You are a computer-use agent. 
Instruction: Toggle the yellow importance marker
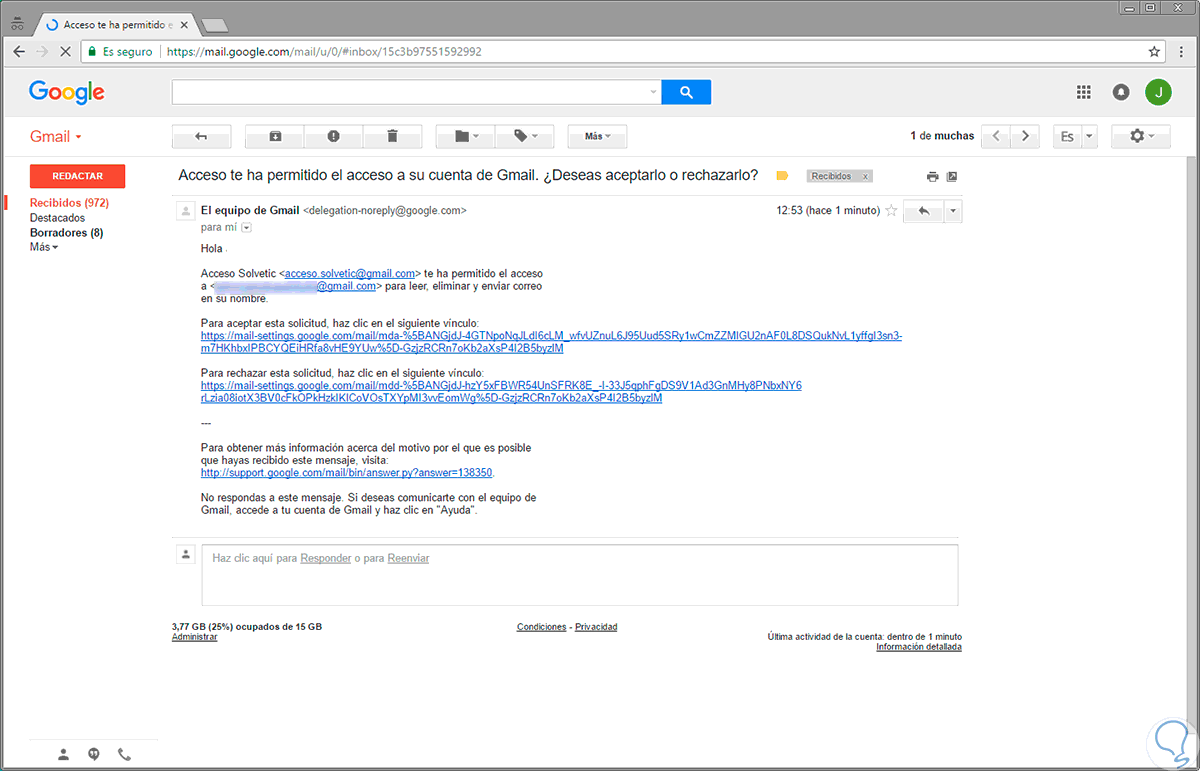tap(782, 176)
